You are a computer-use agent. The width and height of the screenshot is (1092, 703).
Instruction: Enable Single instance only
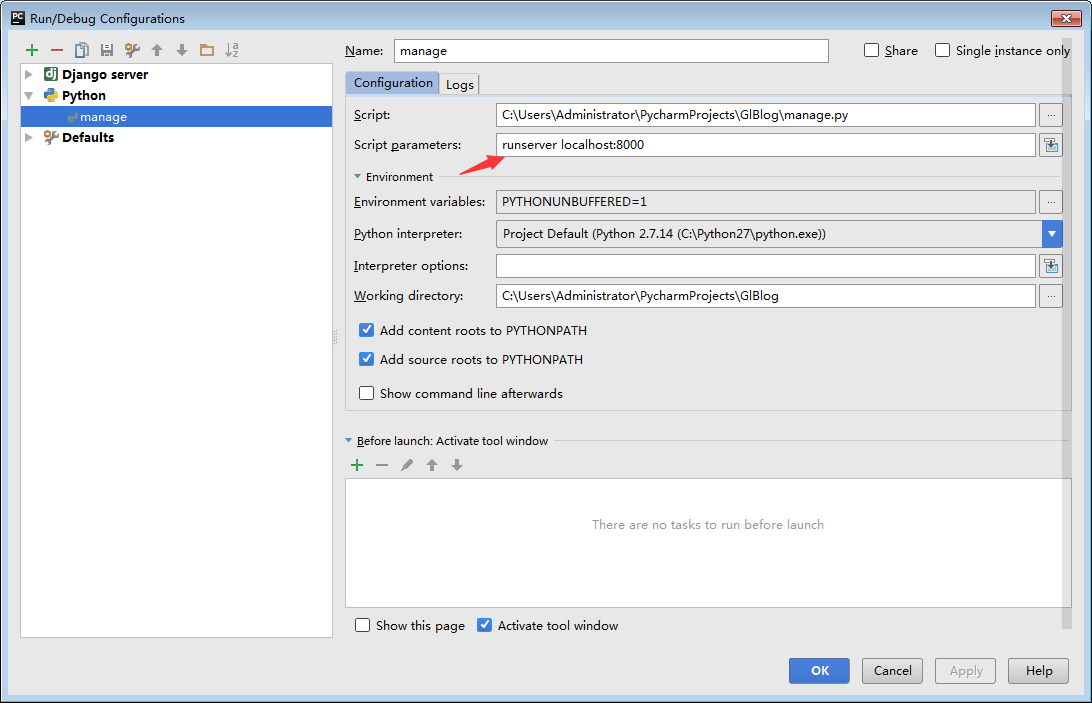942,50
